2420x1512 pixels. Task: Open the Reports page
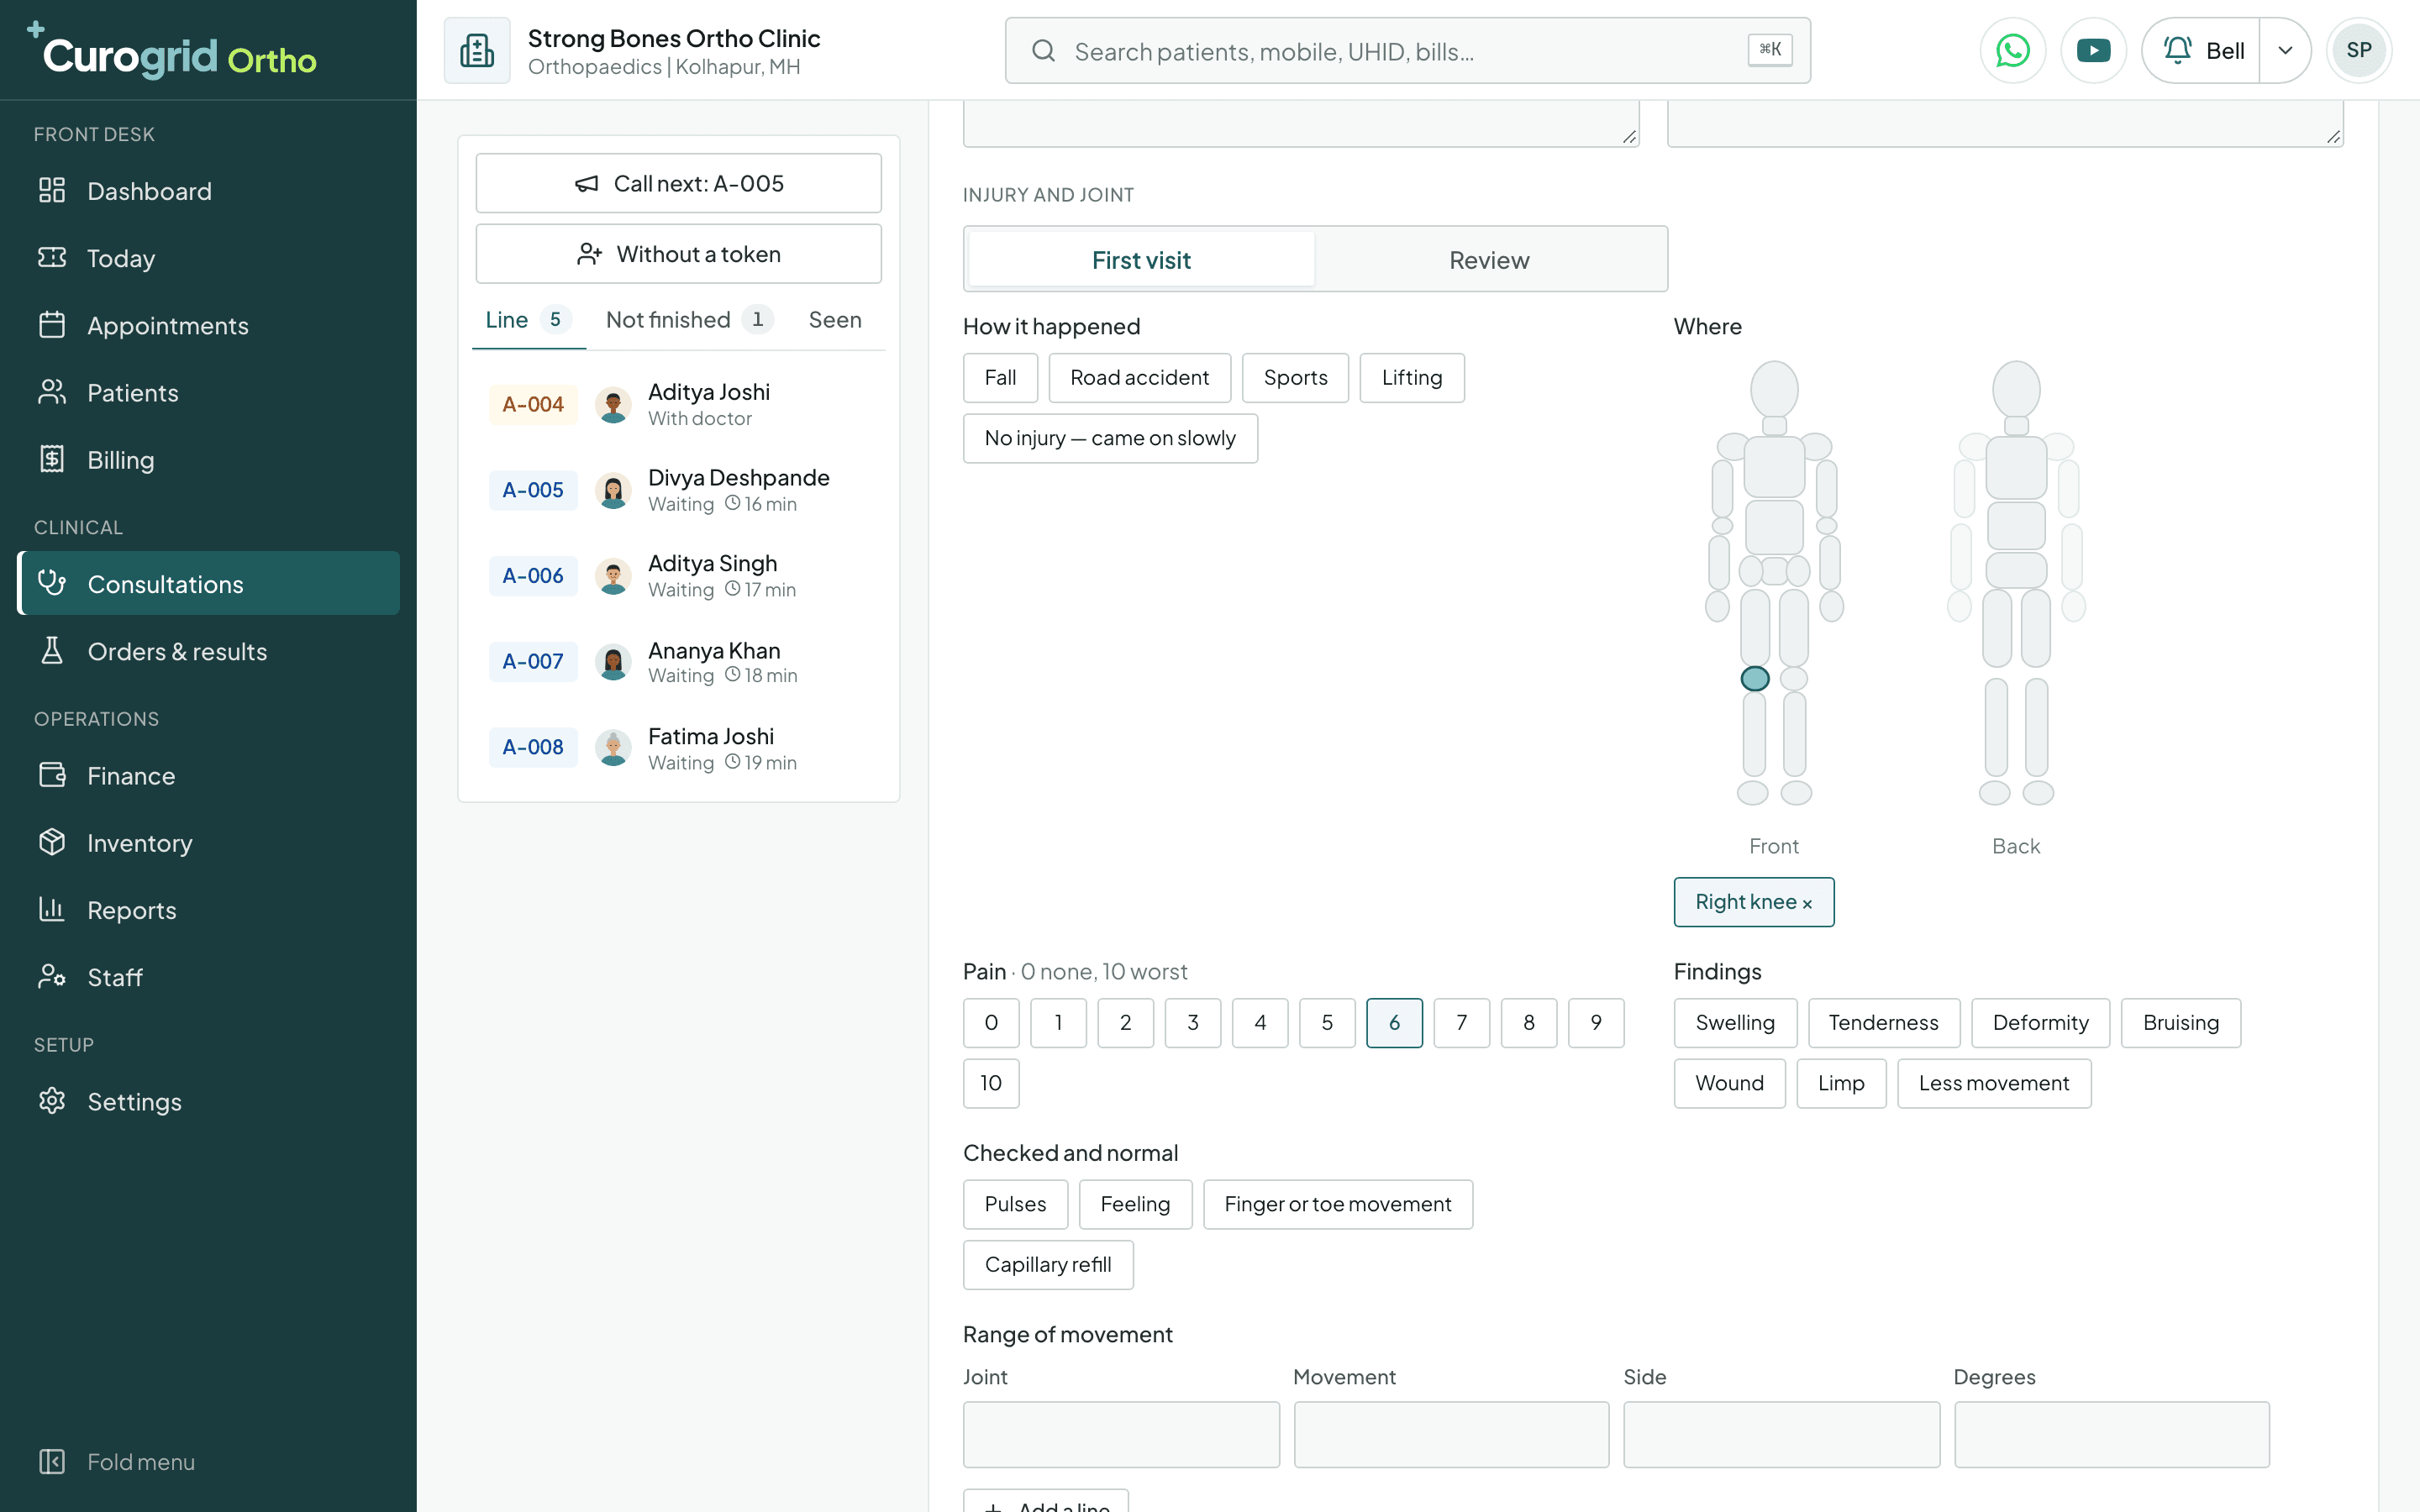click(x=208, y=909)
